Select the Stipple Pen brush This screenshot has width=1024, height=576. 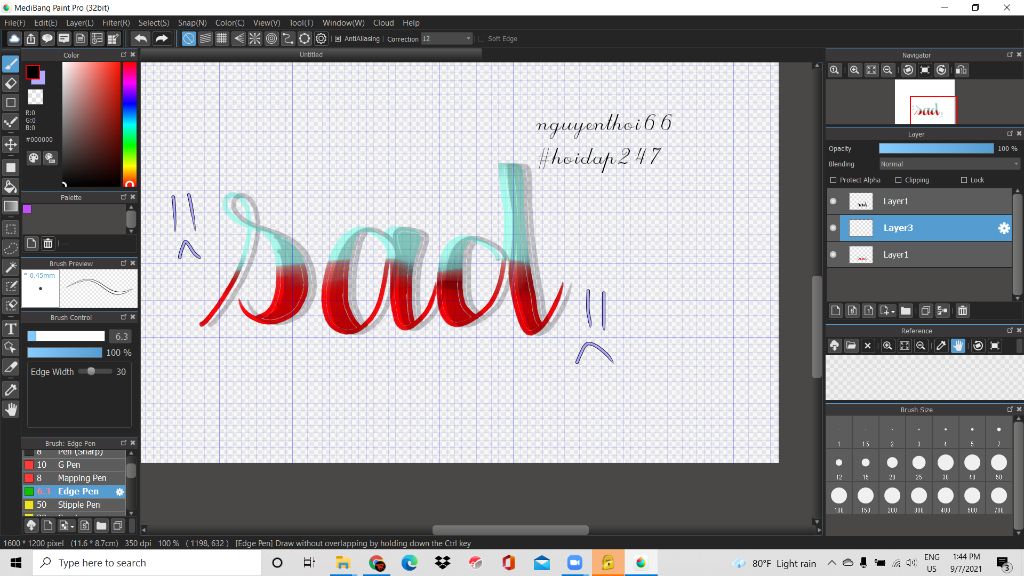(74, 505)
